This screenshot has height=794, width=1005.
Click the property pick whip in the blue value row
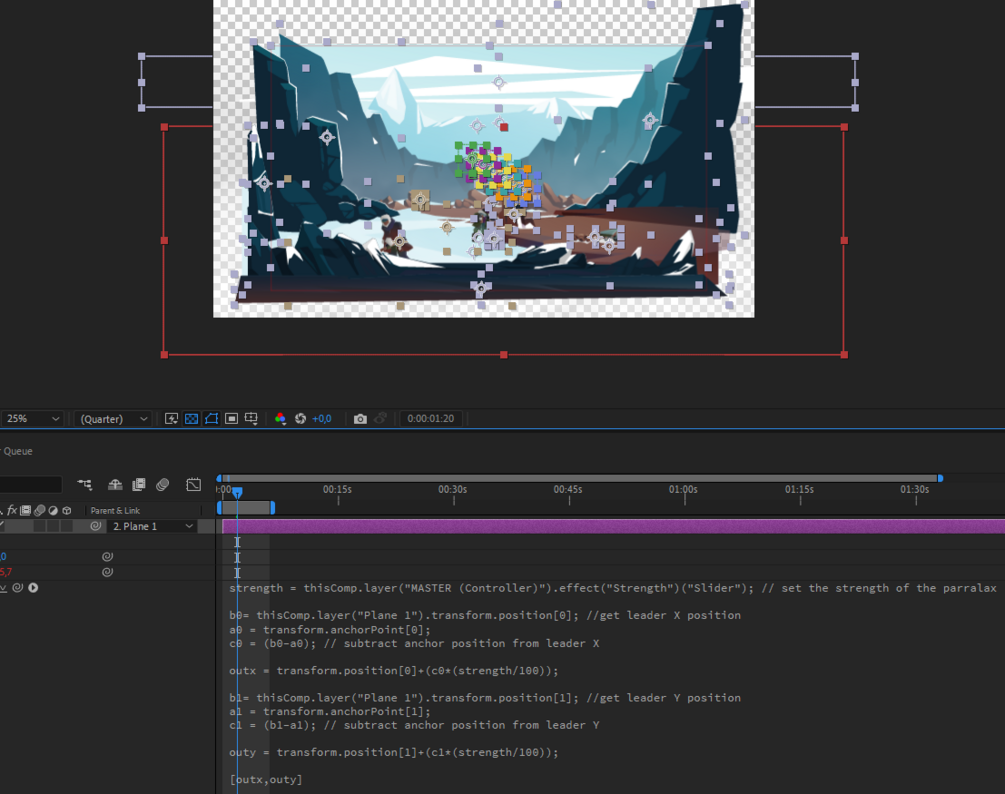[107, 557]
